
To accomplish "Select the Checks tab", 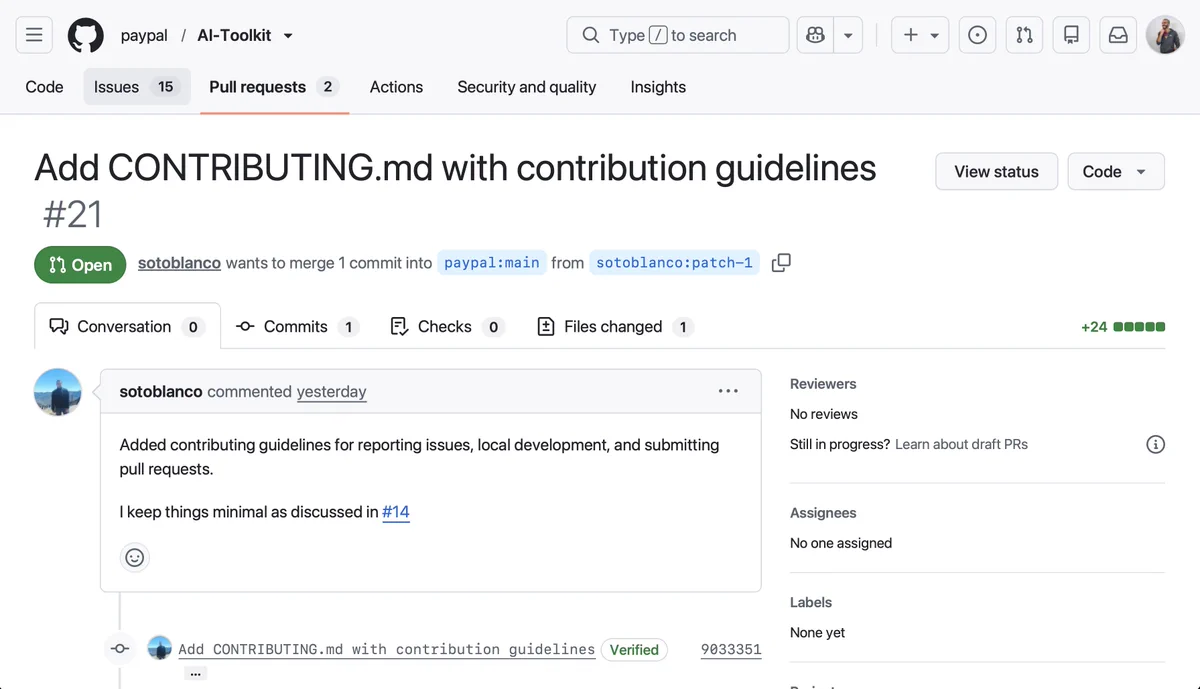I will (447, 326).
